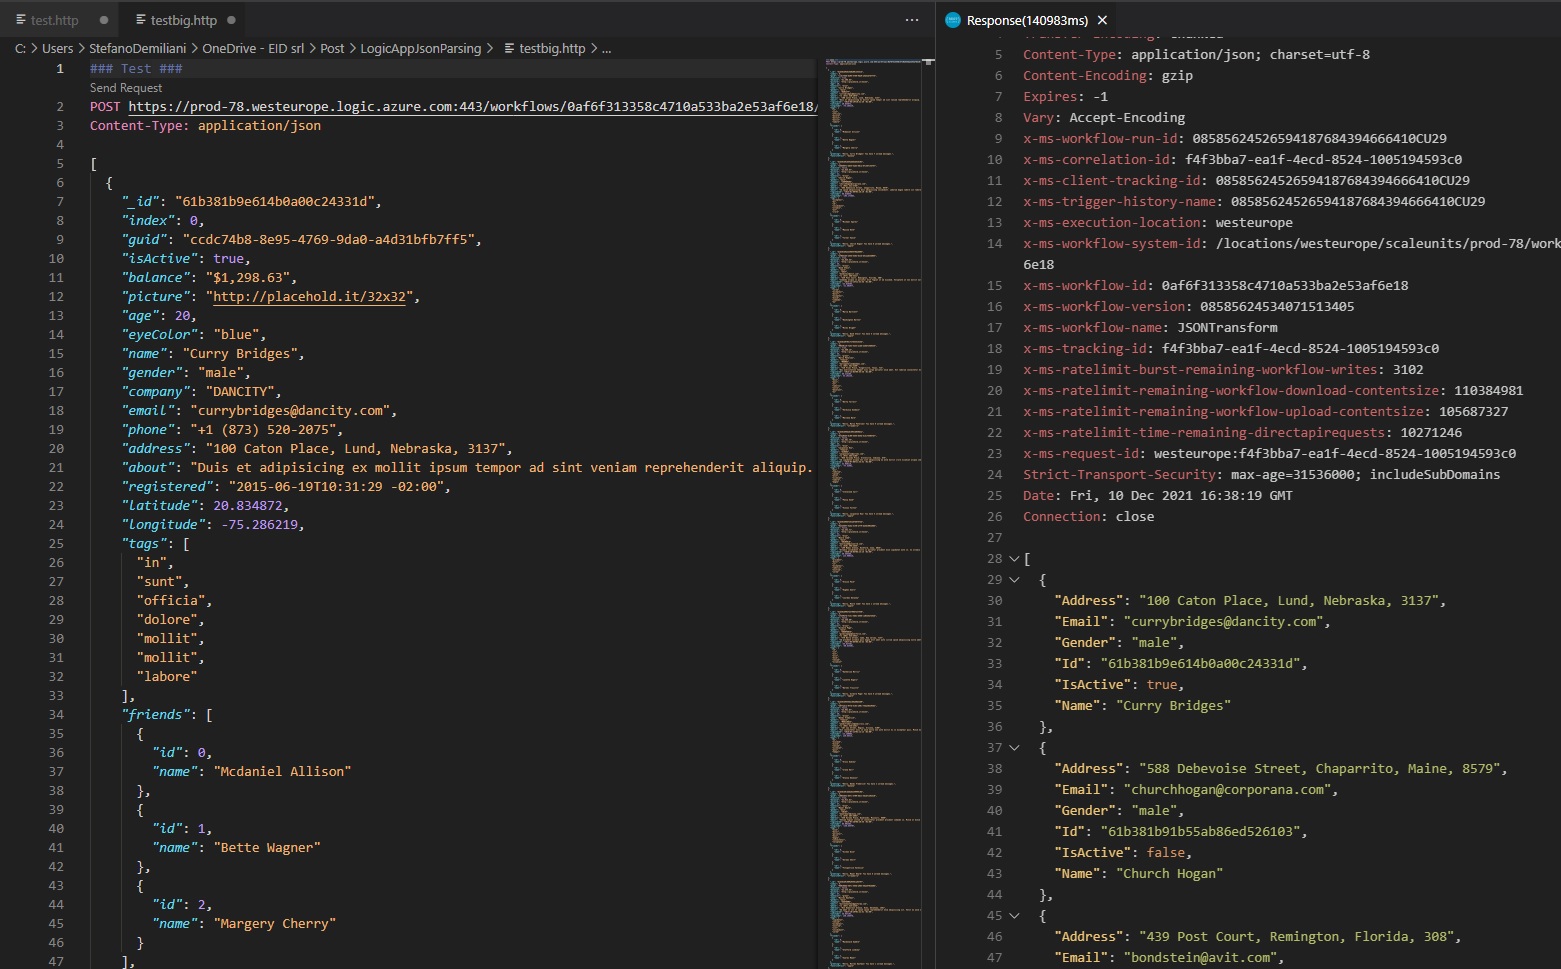Click the Response tab's REST client icon
Viewport: 1561px width, 969px height.
[953, 20]
